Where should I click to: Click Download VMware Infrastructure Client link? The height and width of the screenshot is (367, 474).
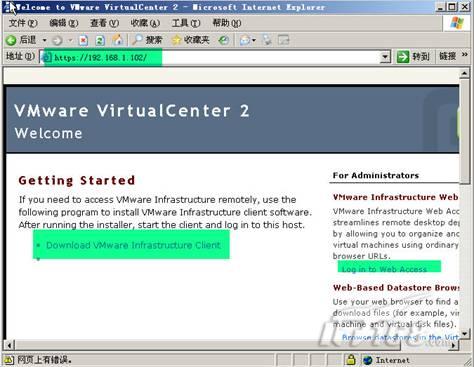133,245
